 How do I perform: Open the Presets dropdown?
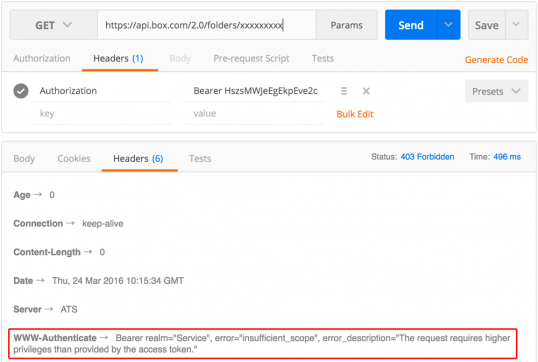pos(496,91)
